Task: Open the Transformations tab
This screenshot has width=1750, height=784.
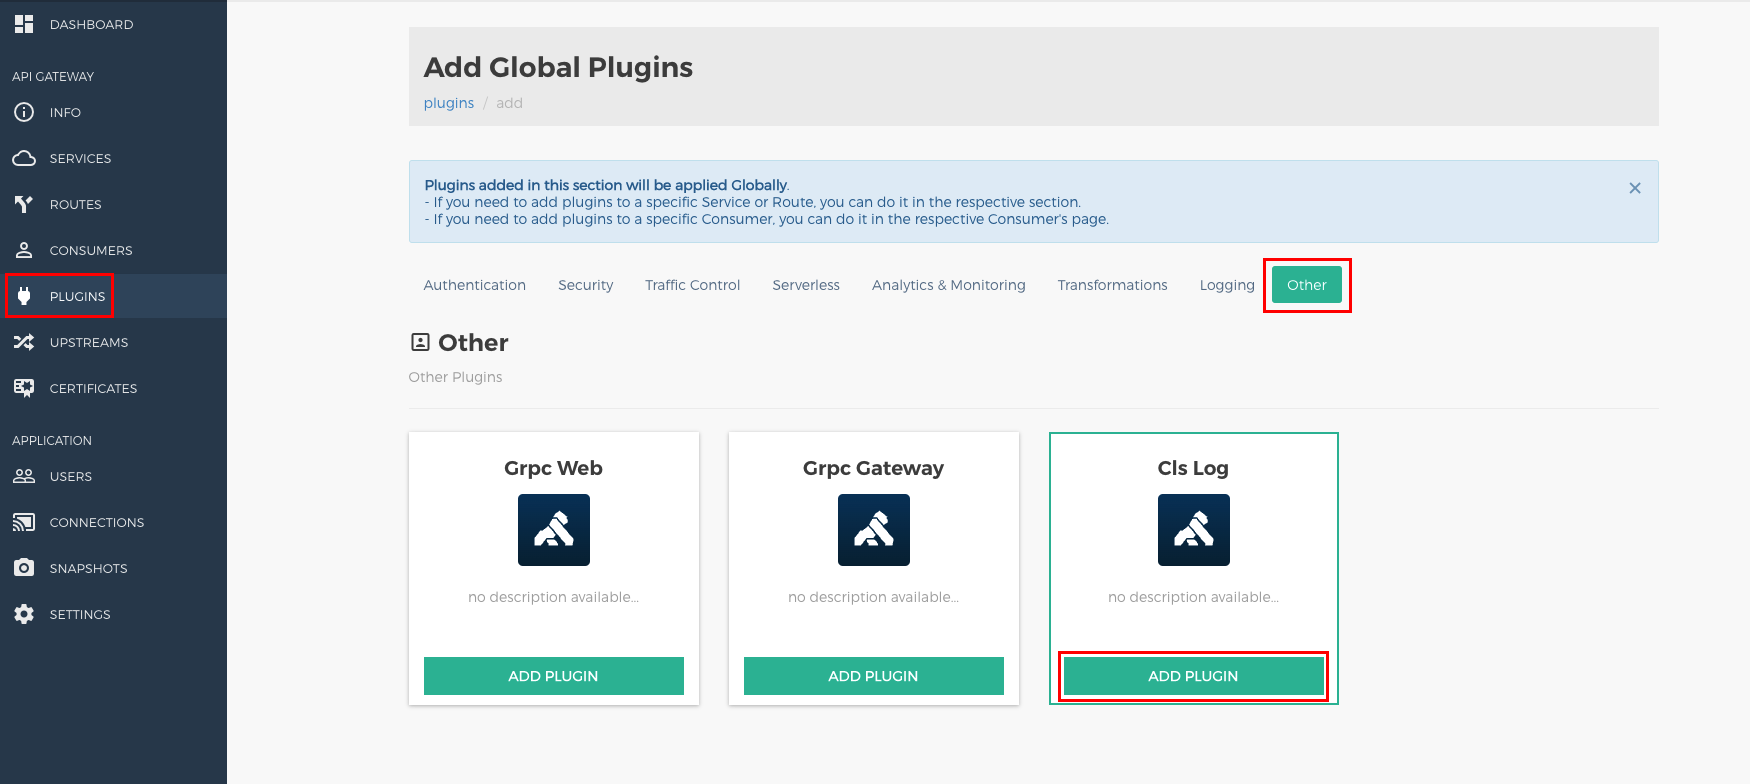Action: point(1113,285)
